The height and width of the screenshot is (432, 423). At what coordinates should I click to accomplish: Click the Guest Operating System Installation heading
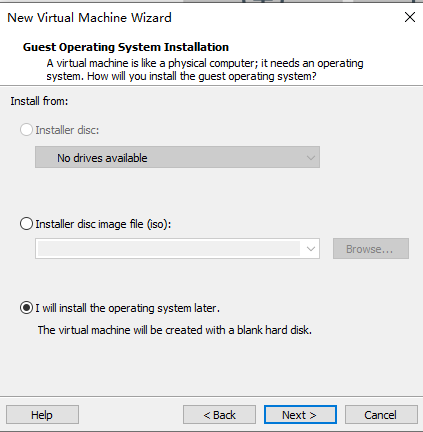(x=126, y=47)
